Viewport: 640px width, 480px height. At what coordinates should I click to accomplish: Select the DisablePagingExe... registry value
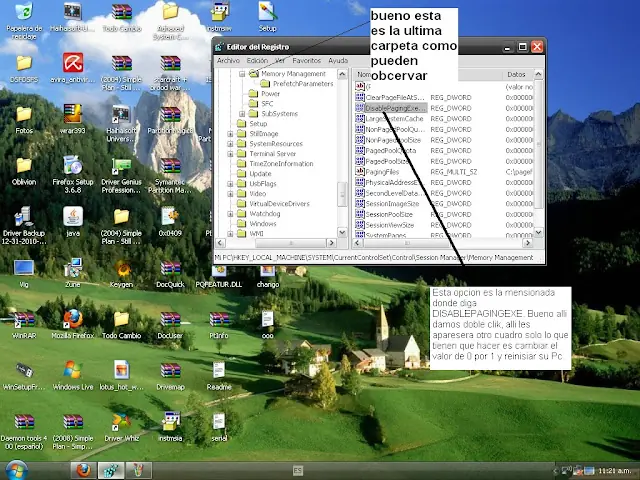[x=395, y=108]
